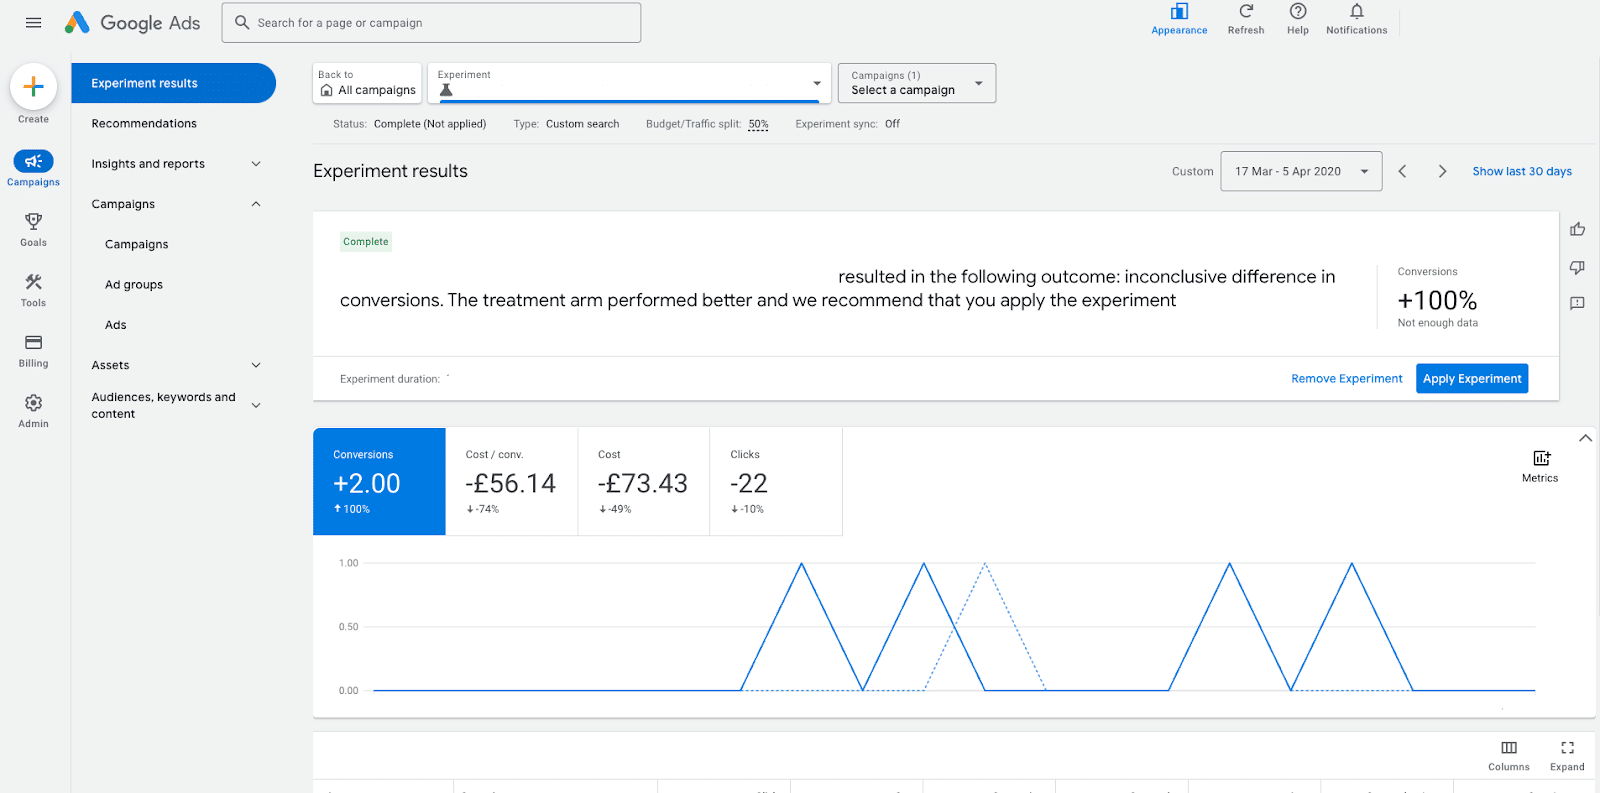Click the Complete status badge
This screenshot has height=793, width=1600.
pos(366,241)
